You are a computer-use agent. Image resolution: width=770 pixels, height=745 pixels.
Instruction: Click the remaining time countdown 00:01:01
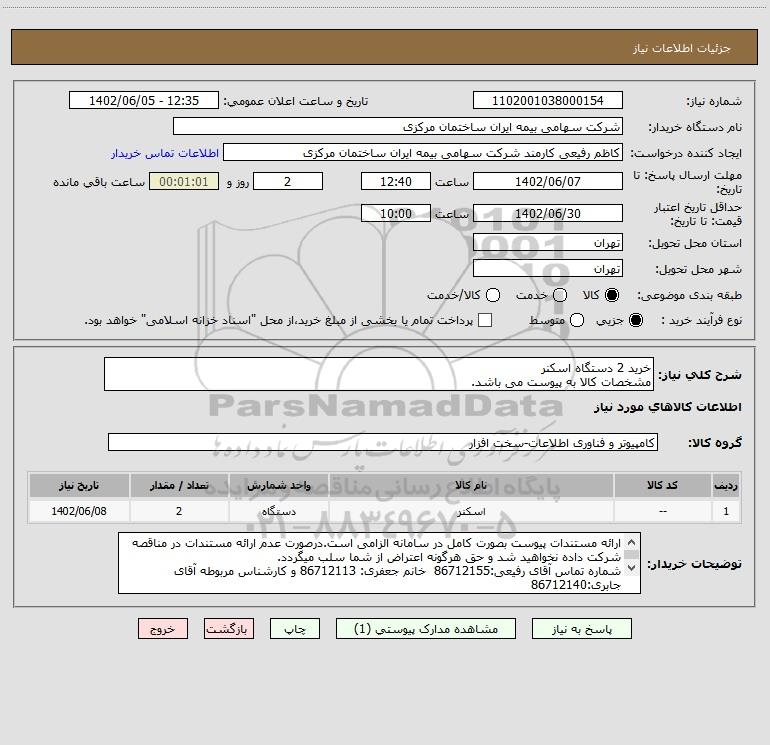pos(184,181)
